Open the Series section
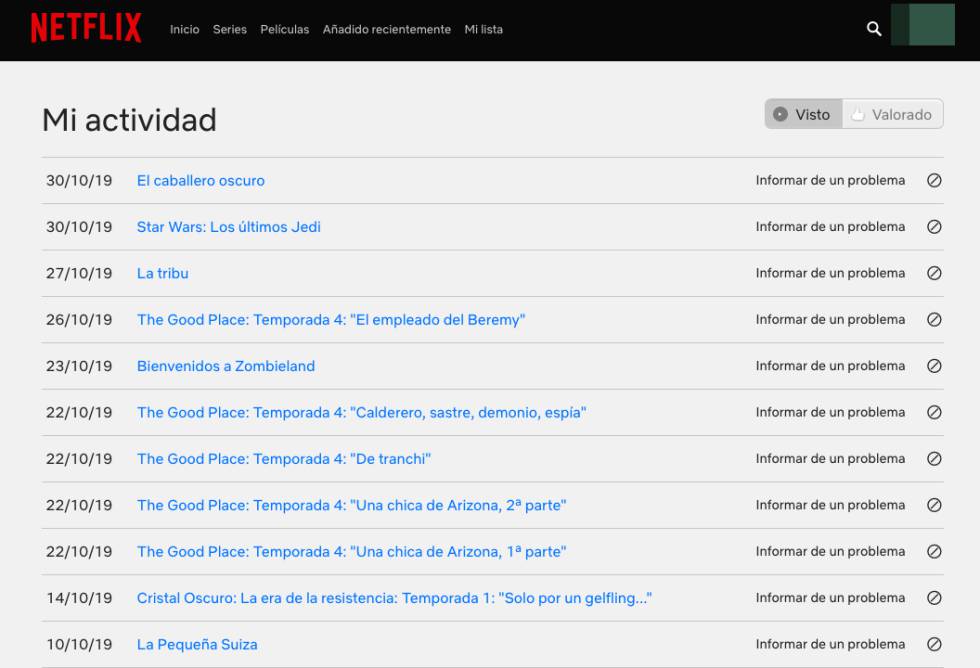Screen dimensions: 980x668 click(229, 29)
